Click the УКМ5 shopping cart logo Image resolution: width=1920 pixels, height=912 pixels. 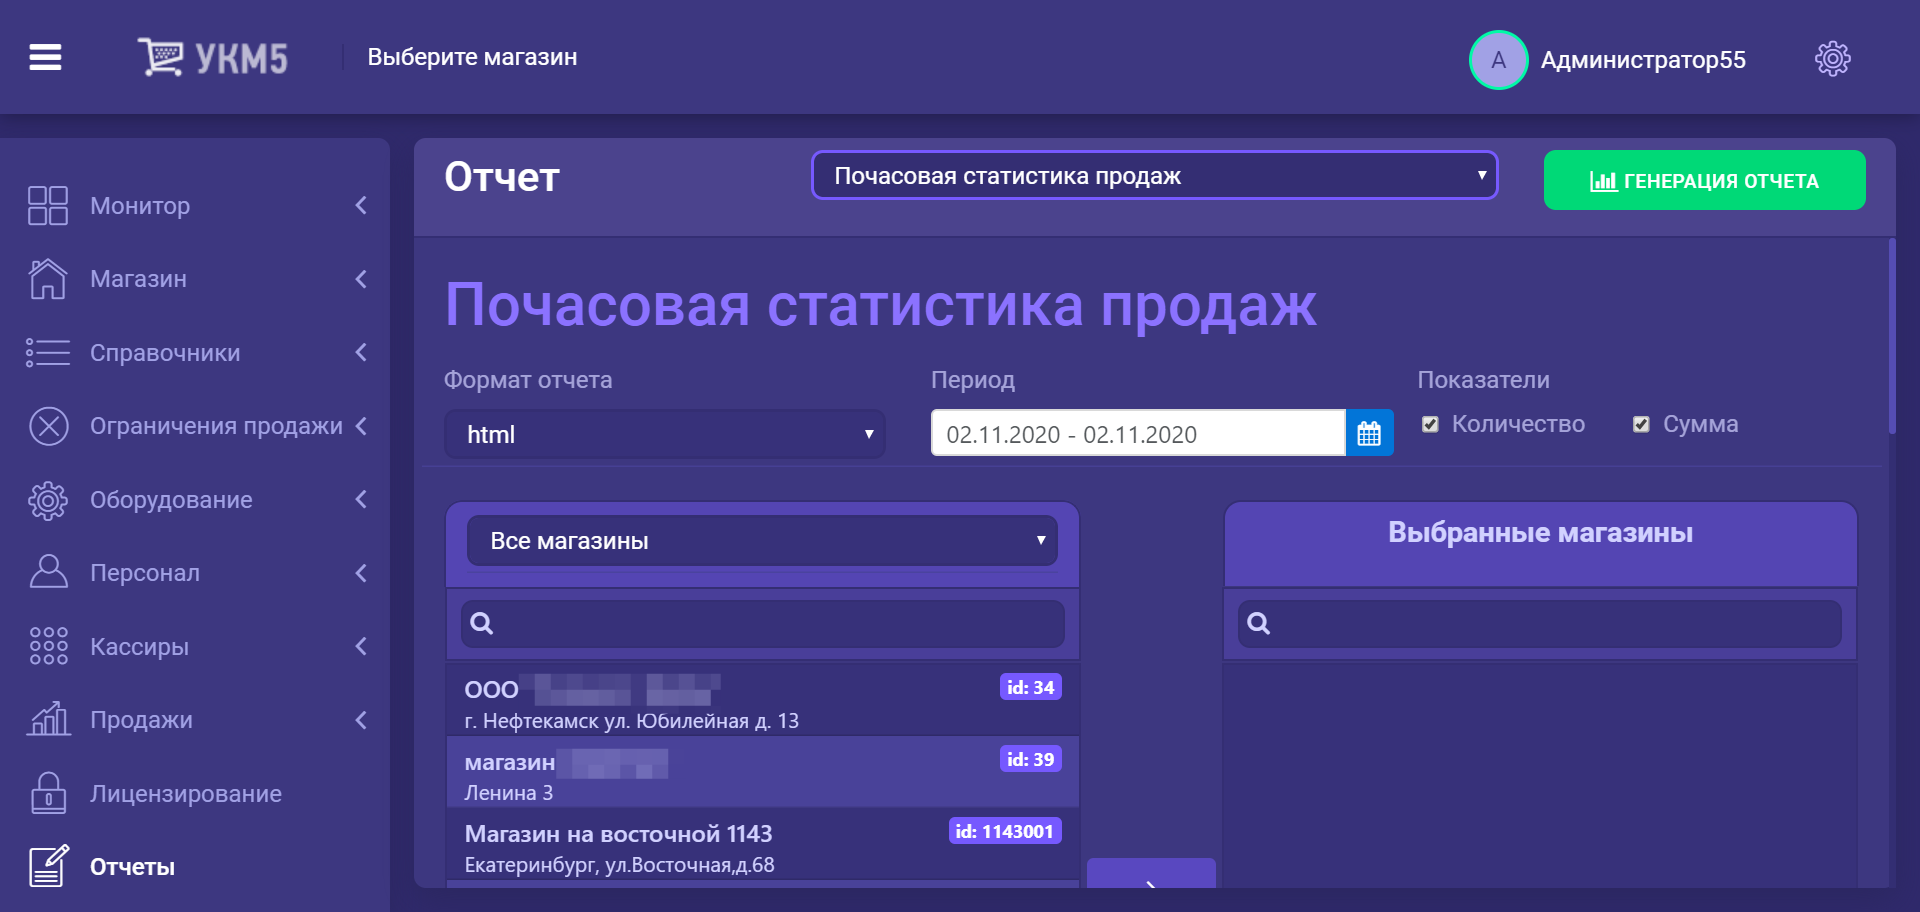[212, 58]
